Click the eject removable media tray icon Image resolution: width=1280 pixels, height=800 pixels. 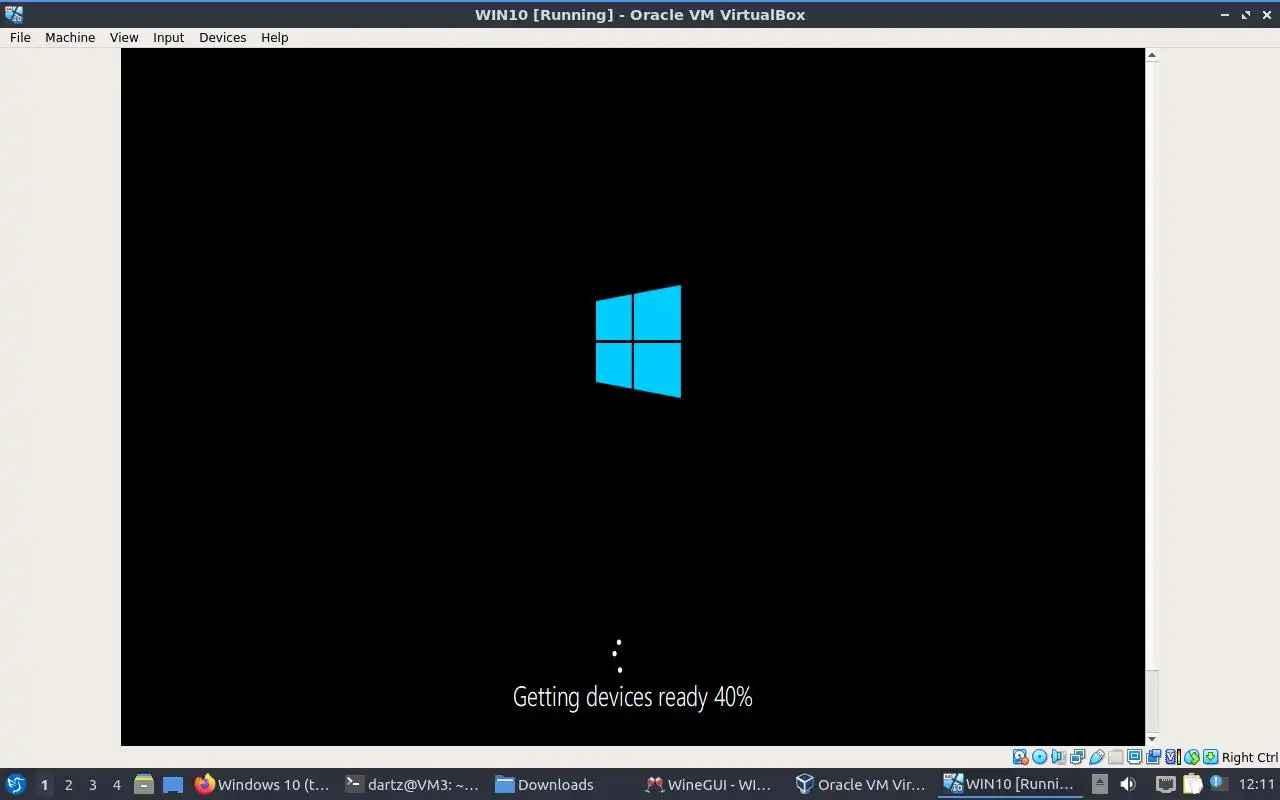point(1100,784)
